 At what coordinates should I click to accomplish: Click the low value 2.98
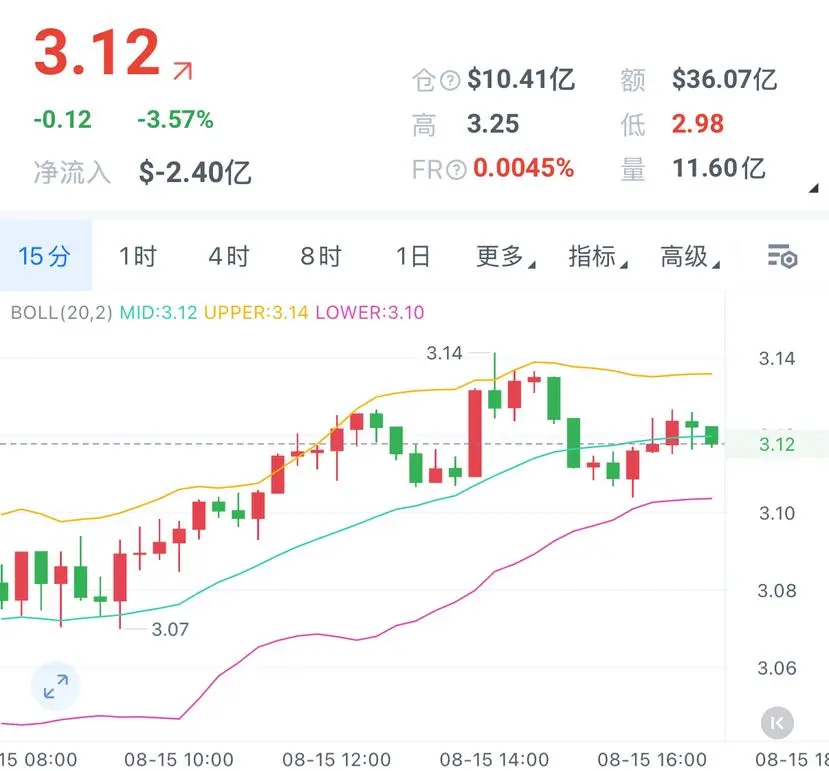[x=697, y=124]
